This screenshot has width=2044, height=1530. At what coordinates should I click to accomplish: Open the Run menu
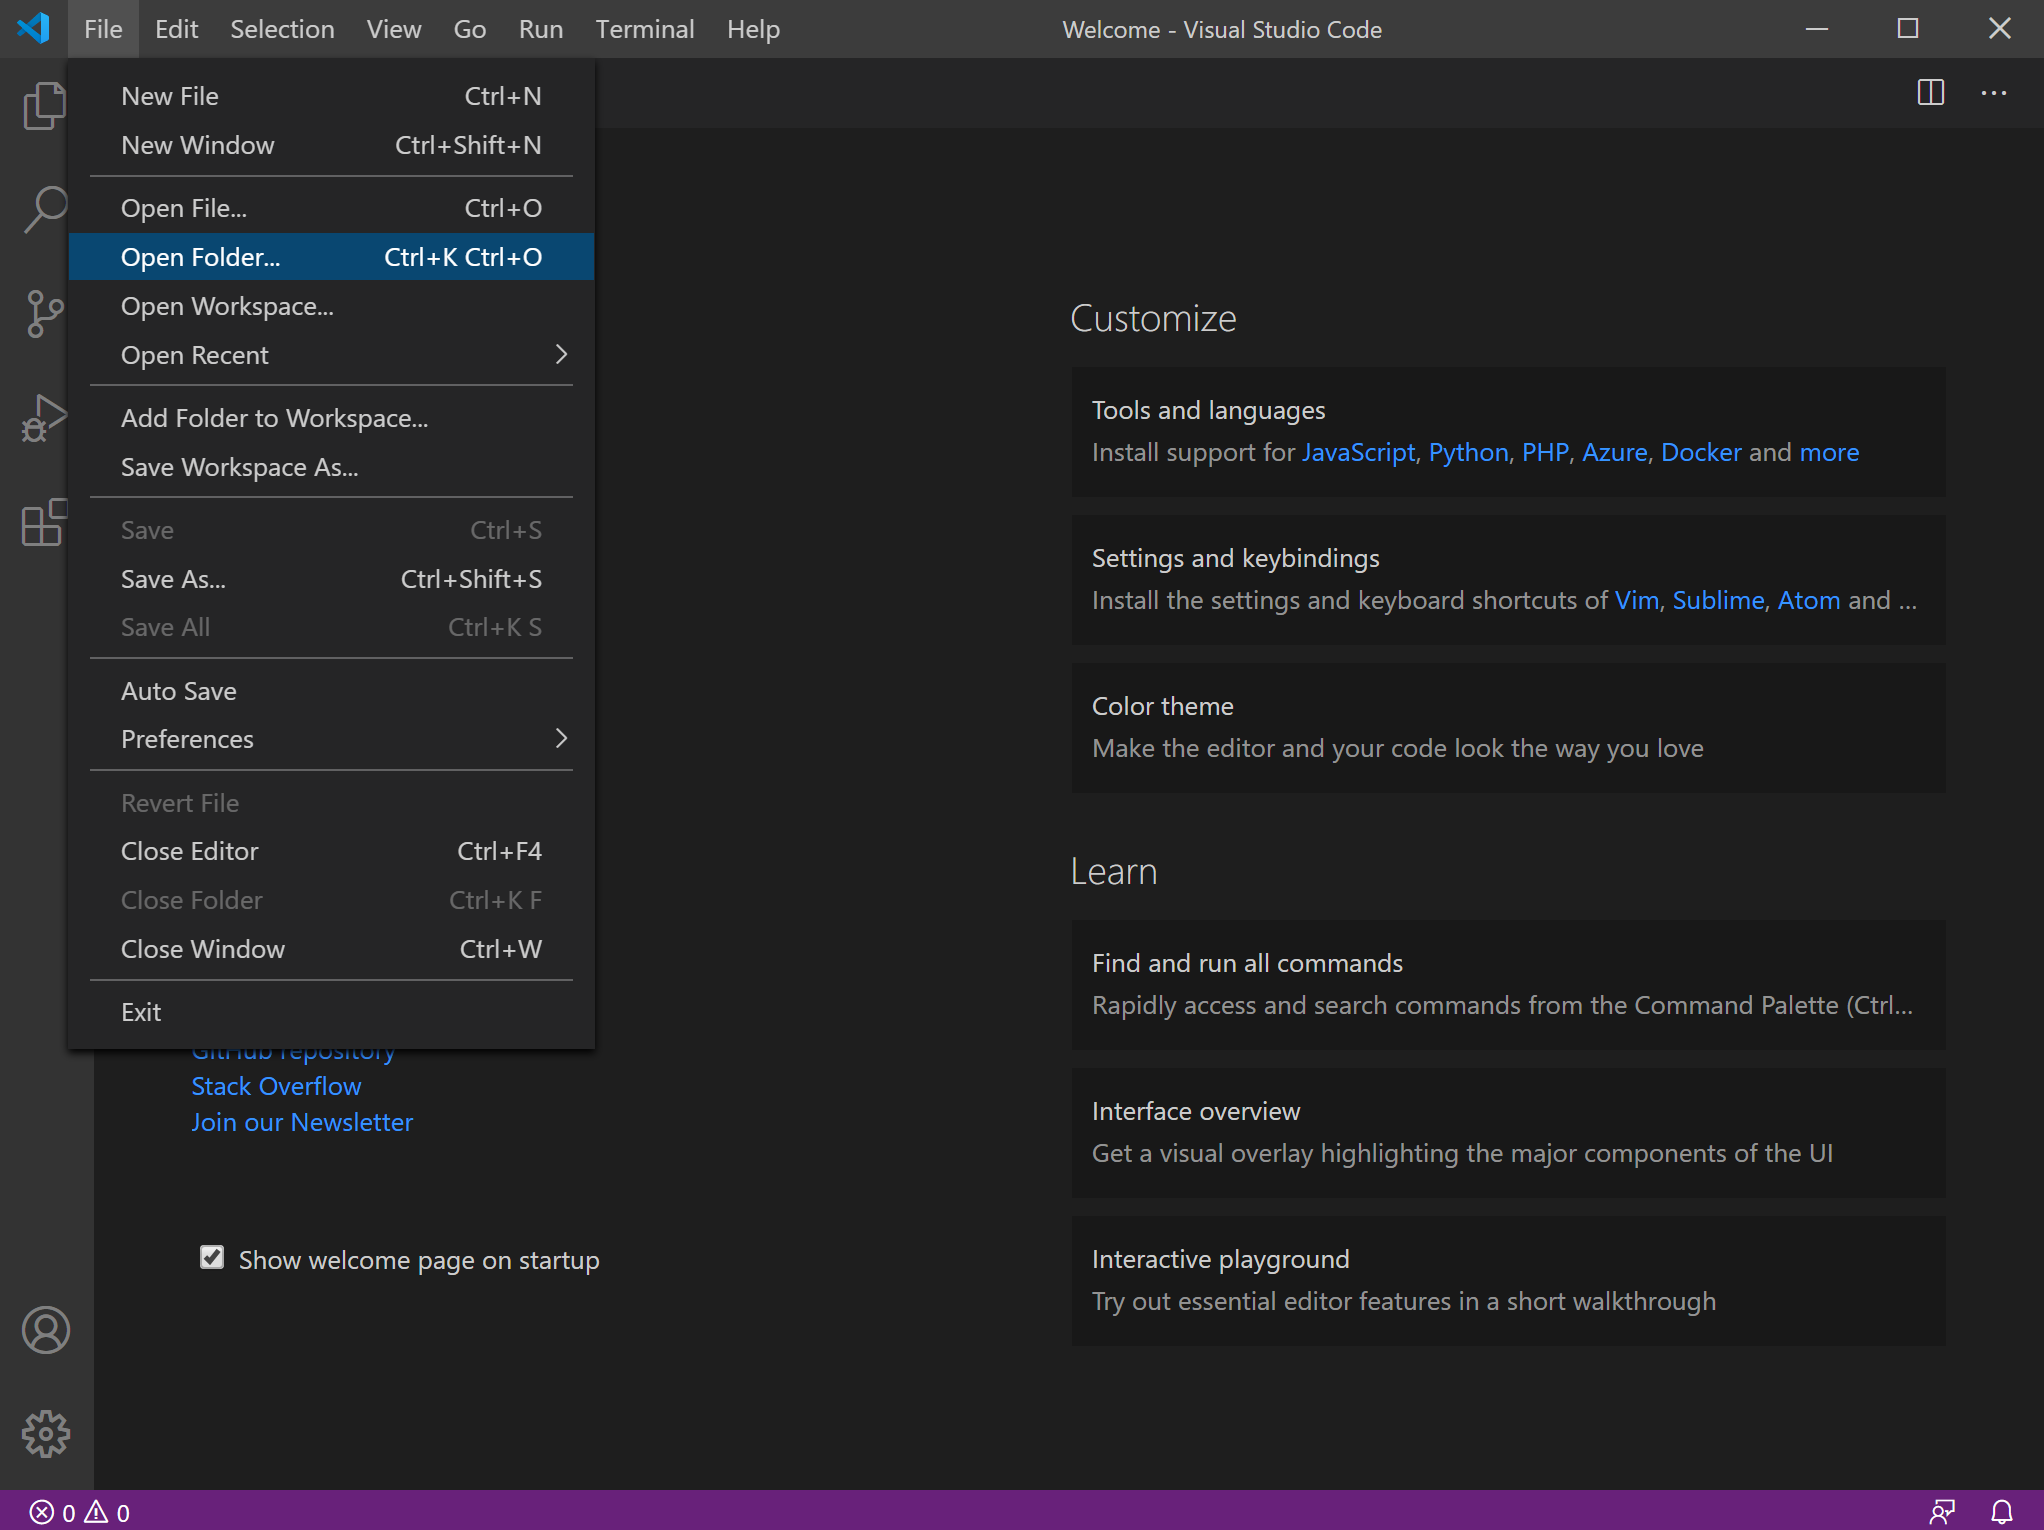tap(541, 29)
